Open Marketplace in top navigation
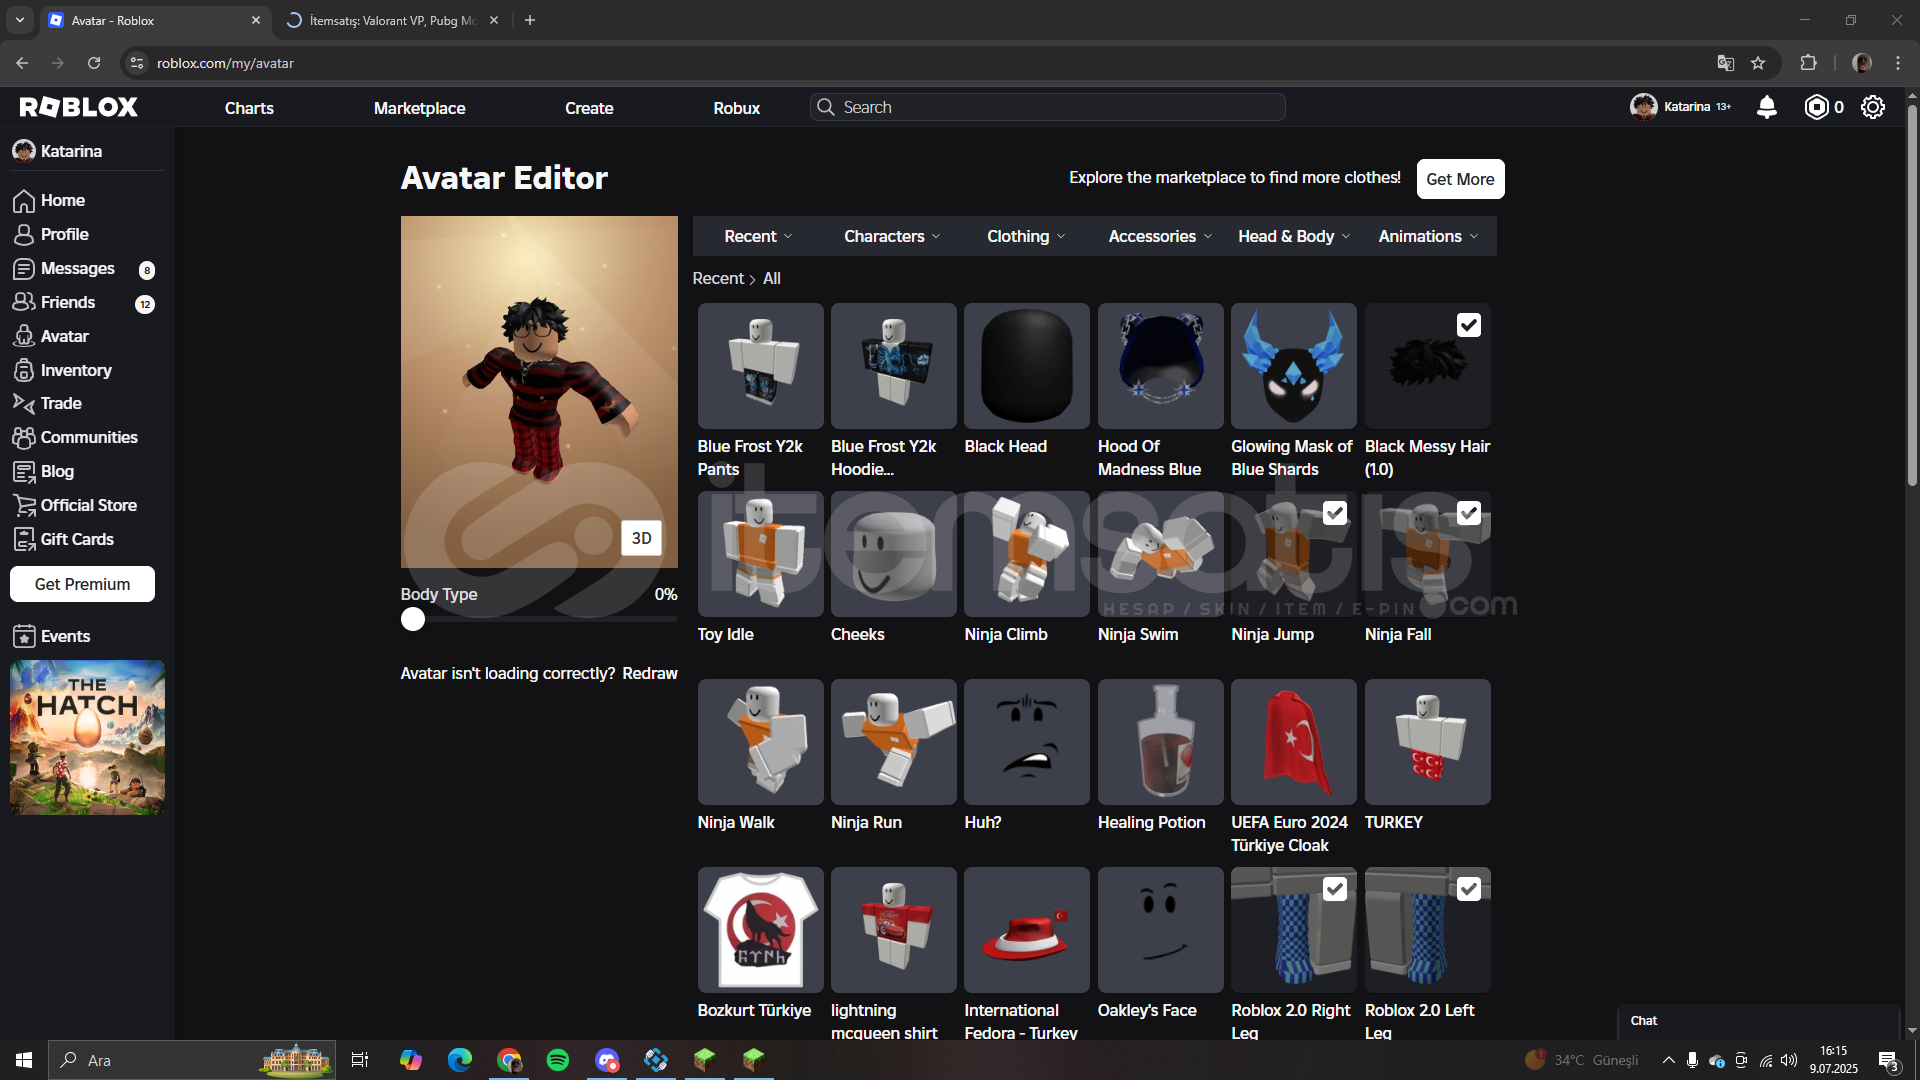1920x1080 pixels. tap(419, 108)
